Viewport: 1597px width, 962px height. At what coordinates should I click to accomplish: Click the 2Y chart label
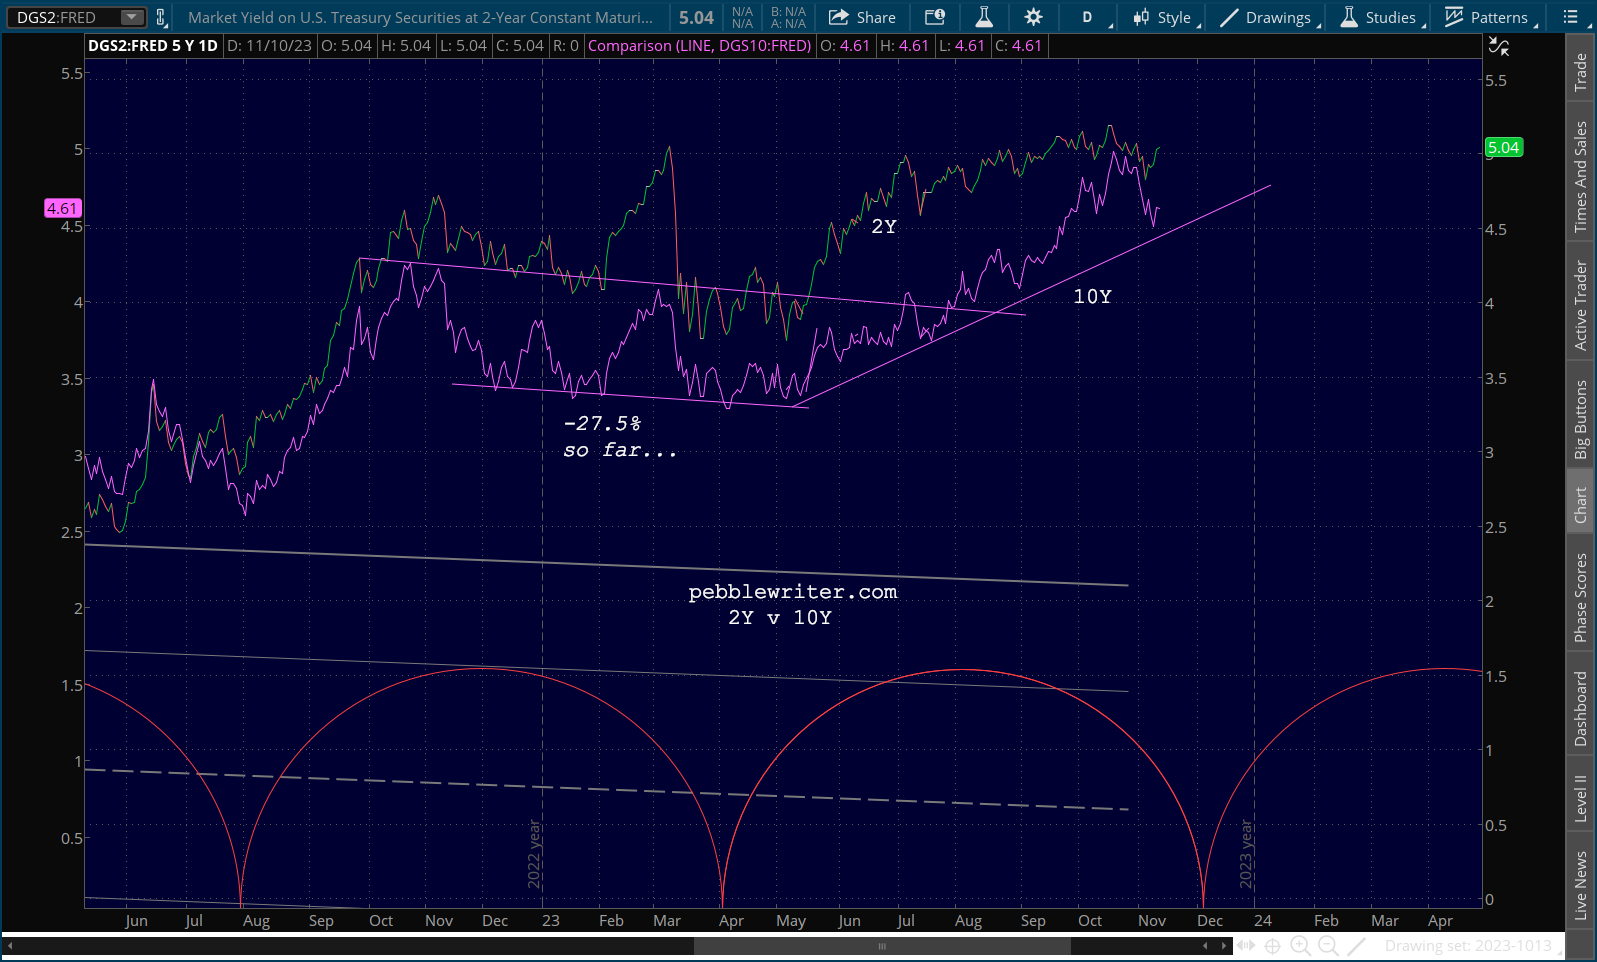pos(884,227)
